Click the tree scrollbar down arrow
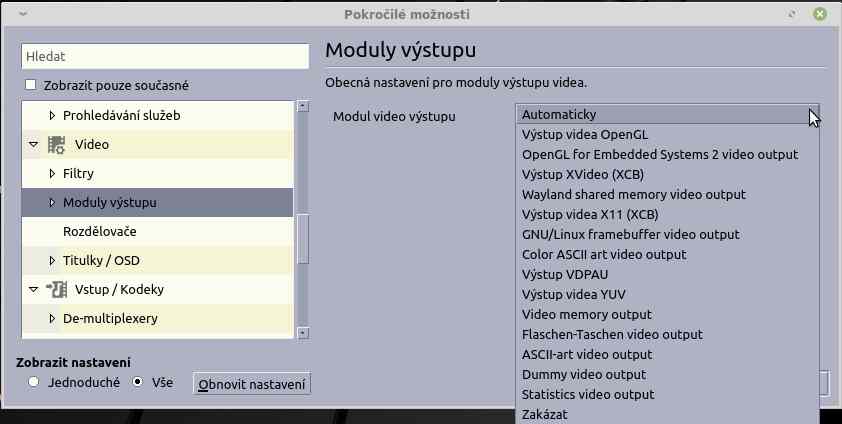Viewport: 842px width, 424px height. point(304,333)
